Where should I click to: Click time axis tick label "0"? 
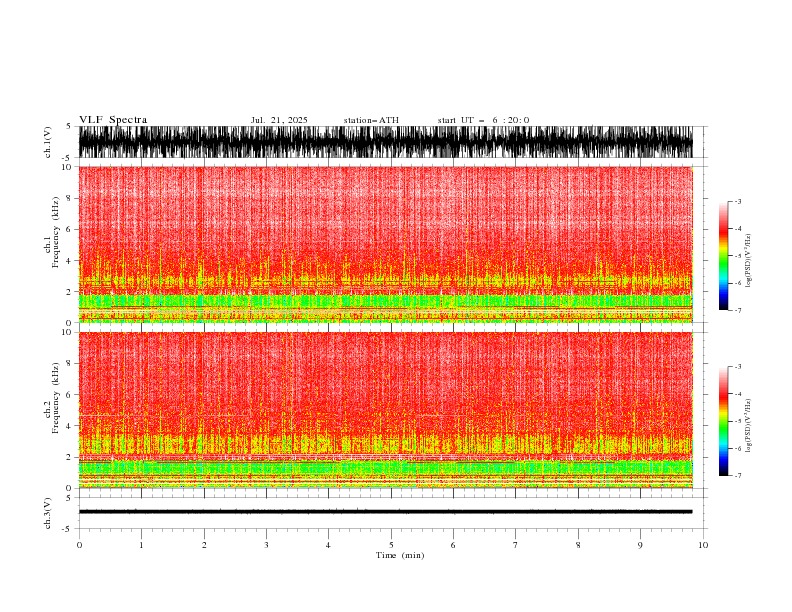click(79, 545)
